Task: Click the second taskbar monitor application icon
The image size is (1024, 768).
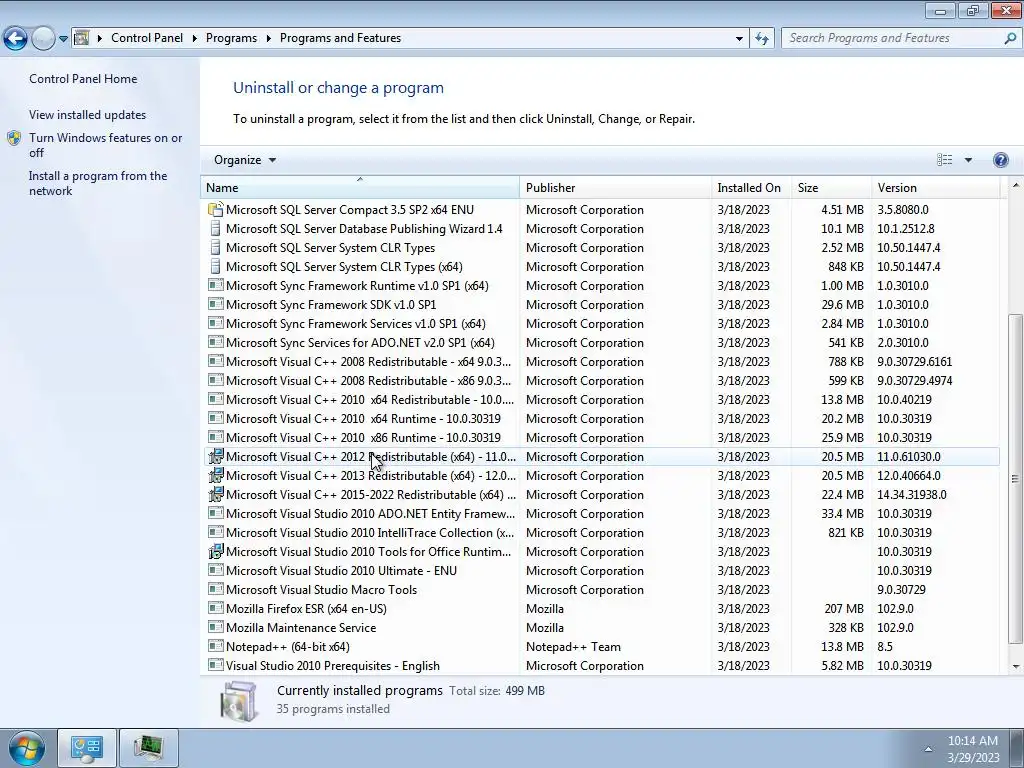Action: click(x=148, y=748)
